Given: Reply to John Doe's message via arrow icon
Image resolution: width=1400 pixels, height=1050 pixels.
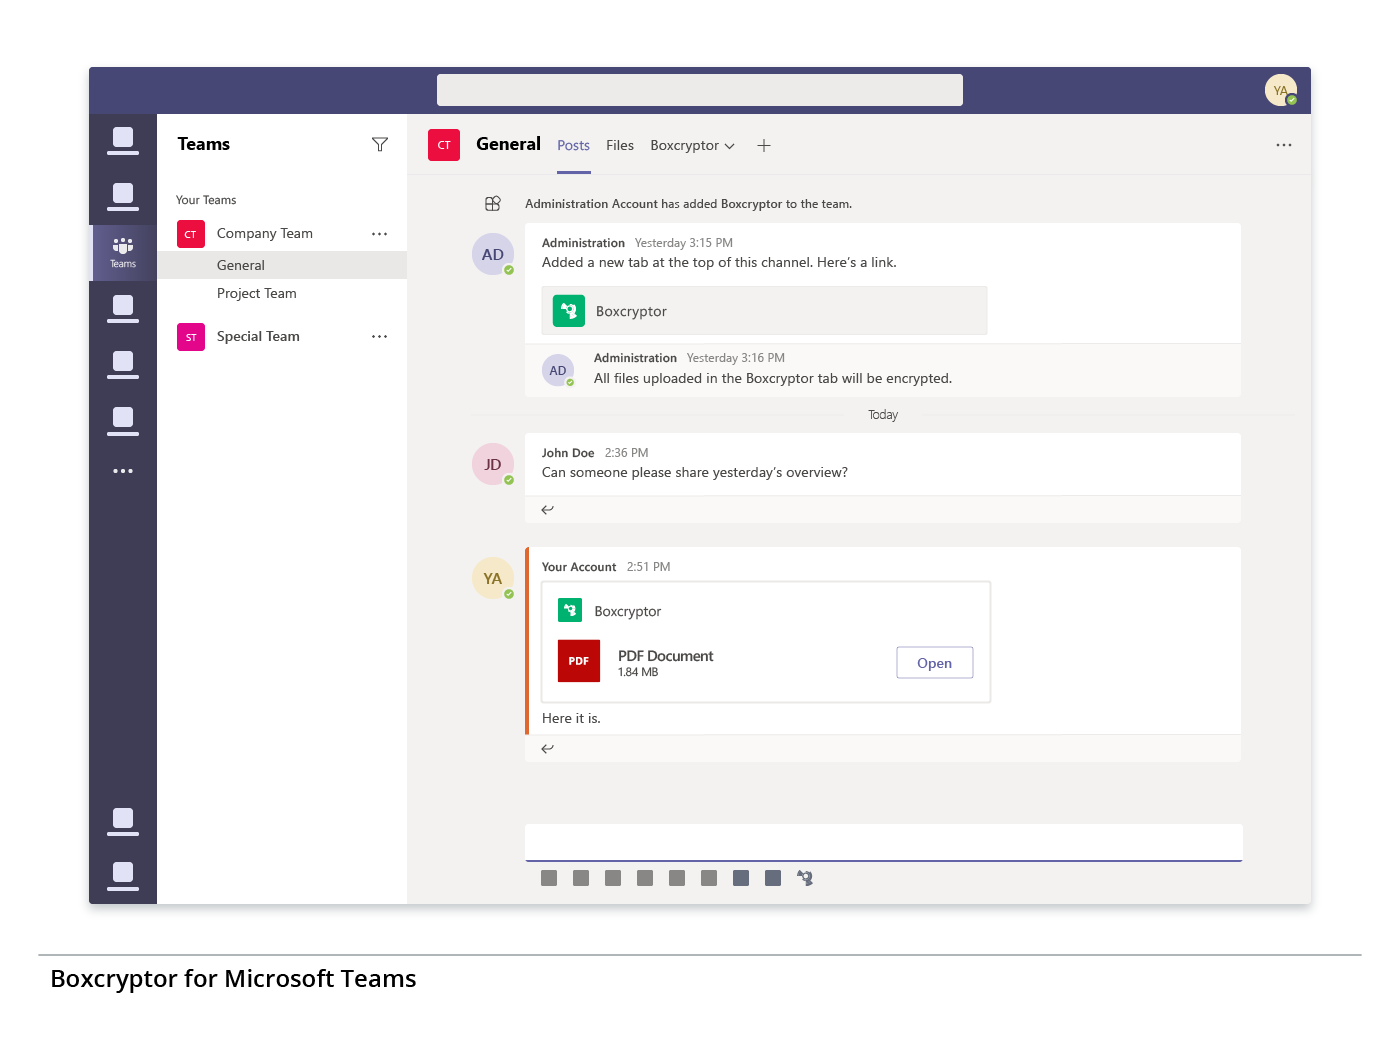Looking at the screenshot, I should pyautogui.click(x=547, y=510).
